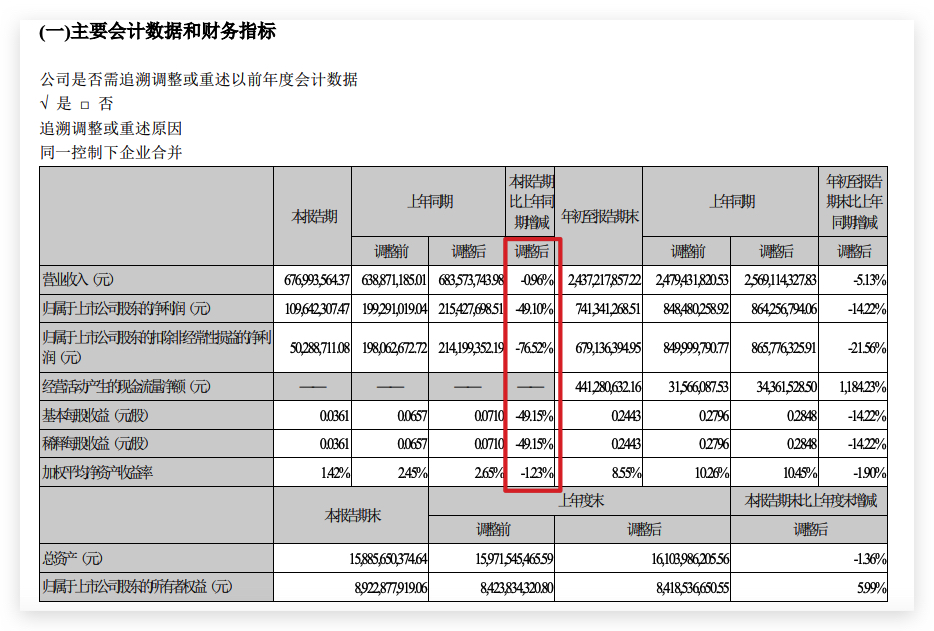
Task: Click the text 同一控制下企业合并
Action: click(x=111, y=153)
